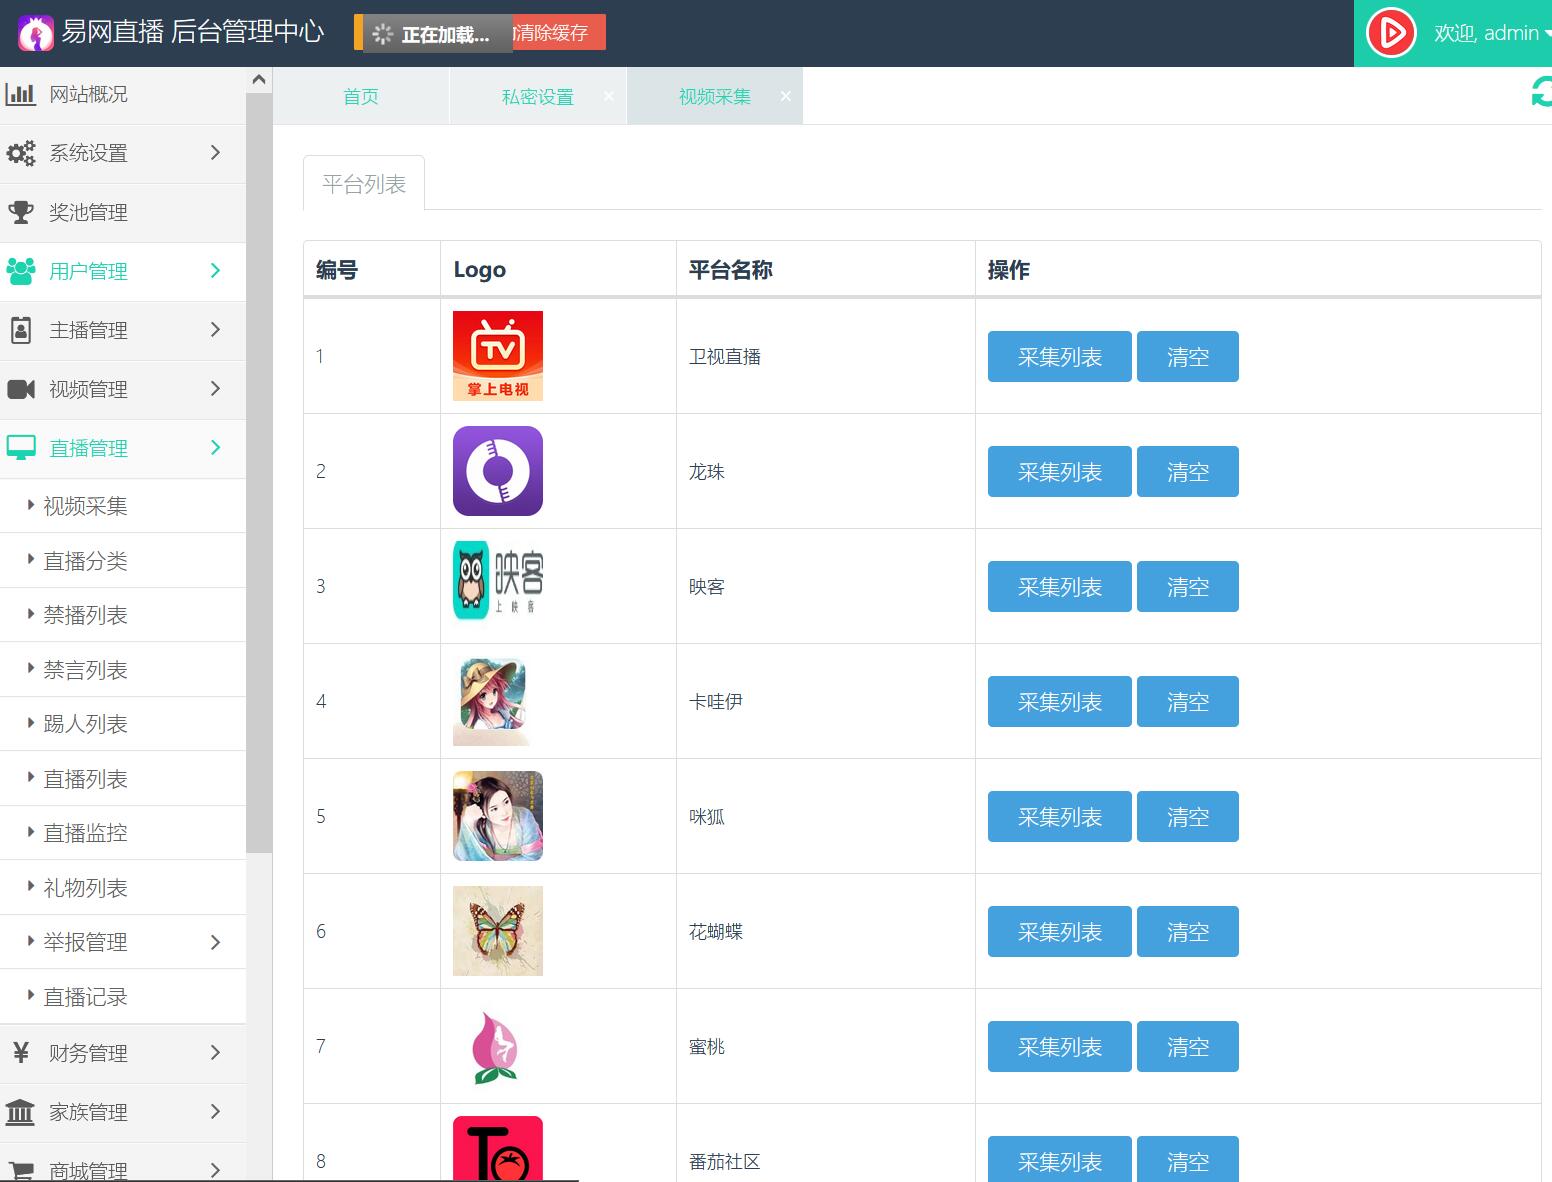This screenshot has width=1552, height=1182.
Task: Open 采集列表 for 卫视直播
Action: (x=1059, y=357)
